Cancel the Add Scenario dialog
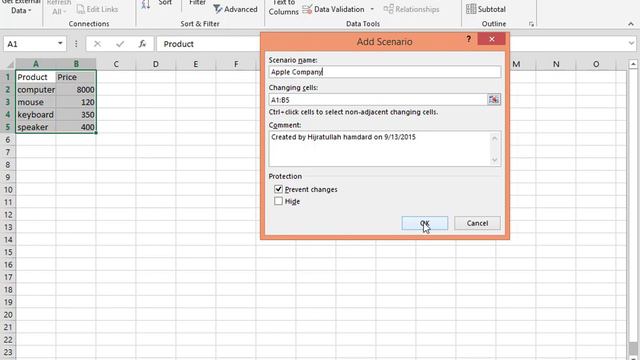The image size is (640, 360). [477, 223]
